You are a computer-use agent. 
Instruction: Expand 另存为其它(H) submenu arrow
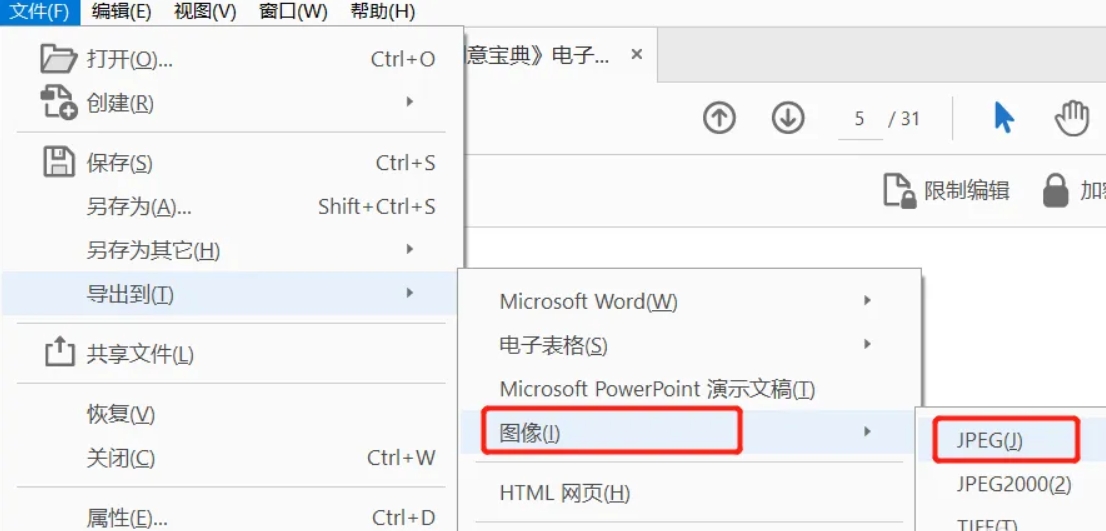coord(410,249)
